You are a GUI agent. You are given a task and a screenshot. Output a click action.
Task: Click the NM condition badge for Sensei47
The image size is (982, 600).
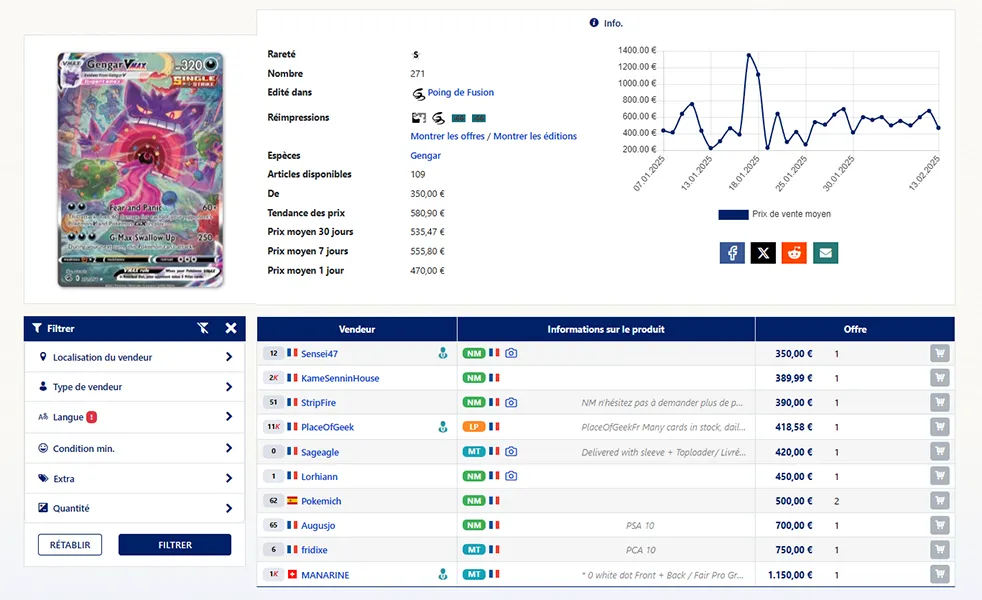[x=474, y=353]
